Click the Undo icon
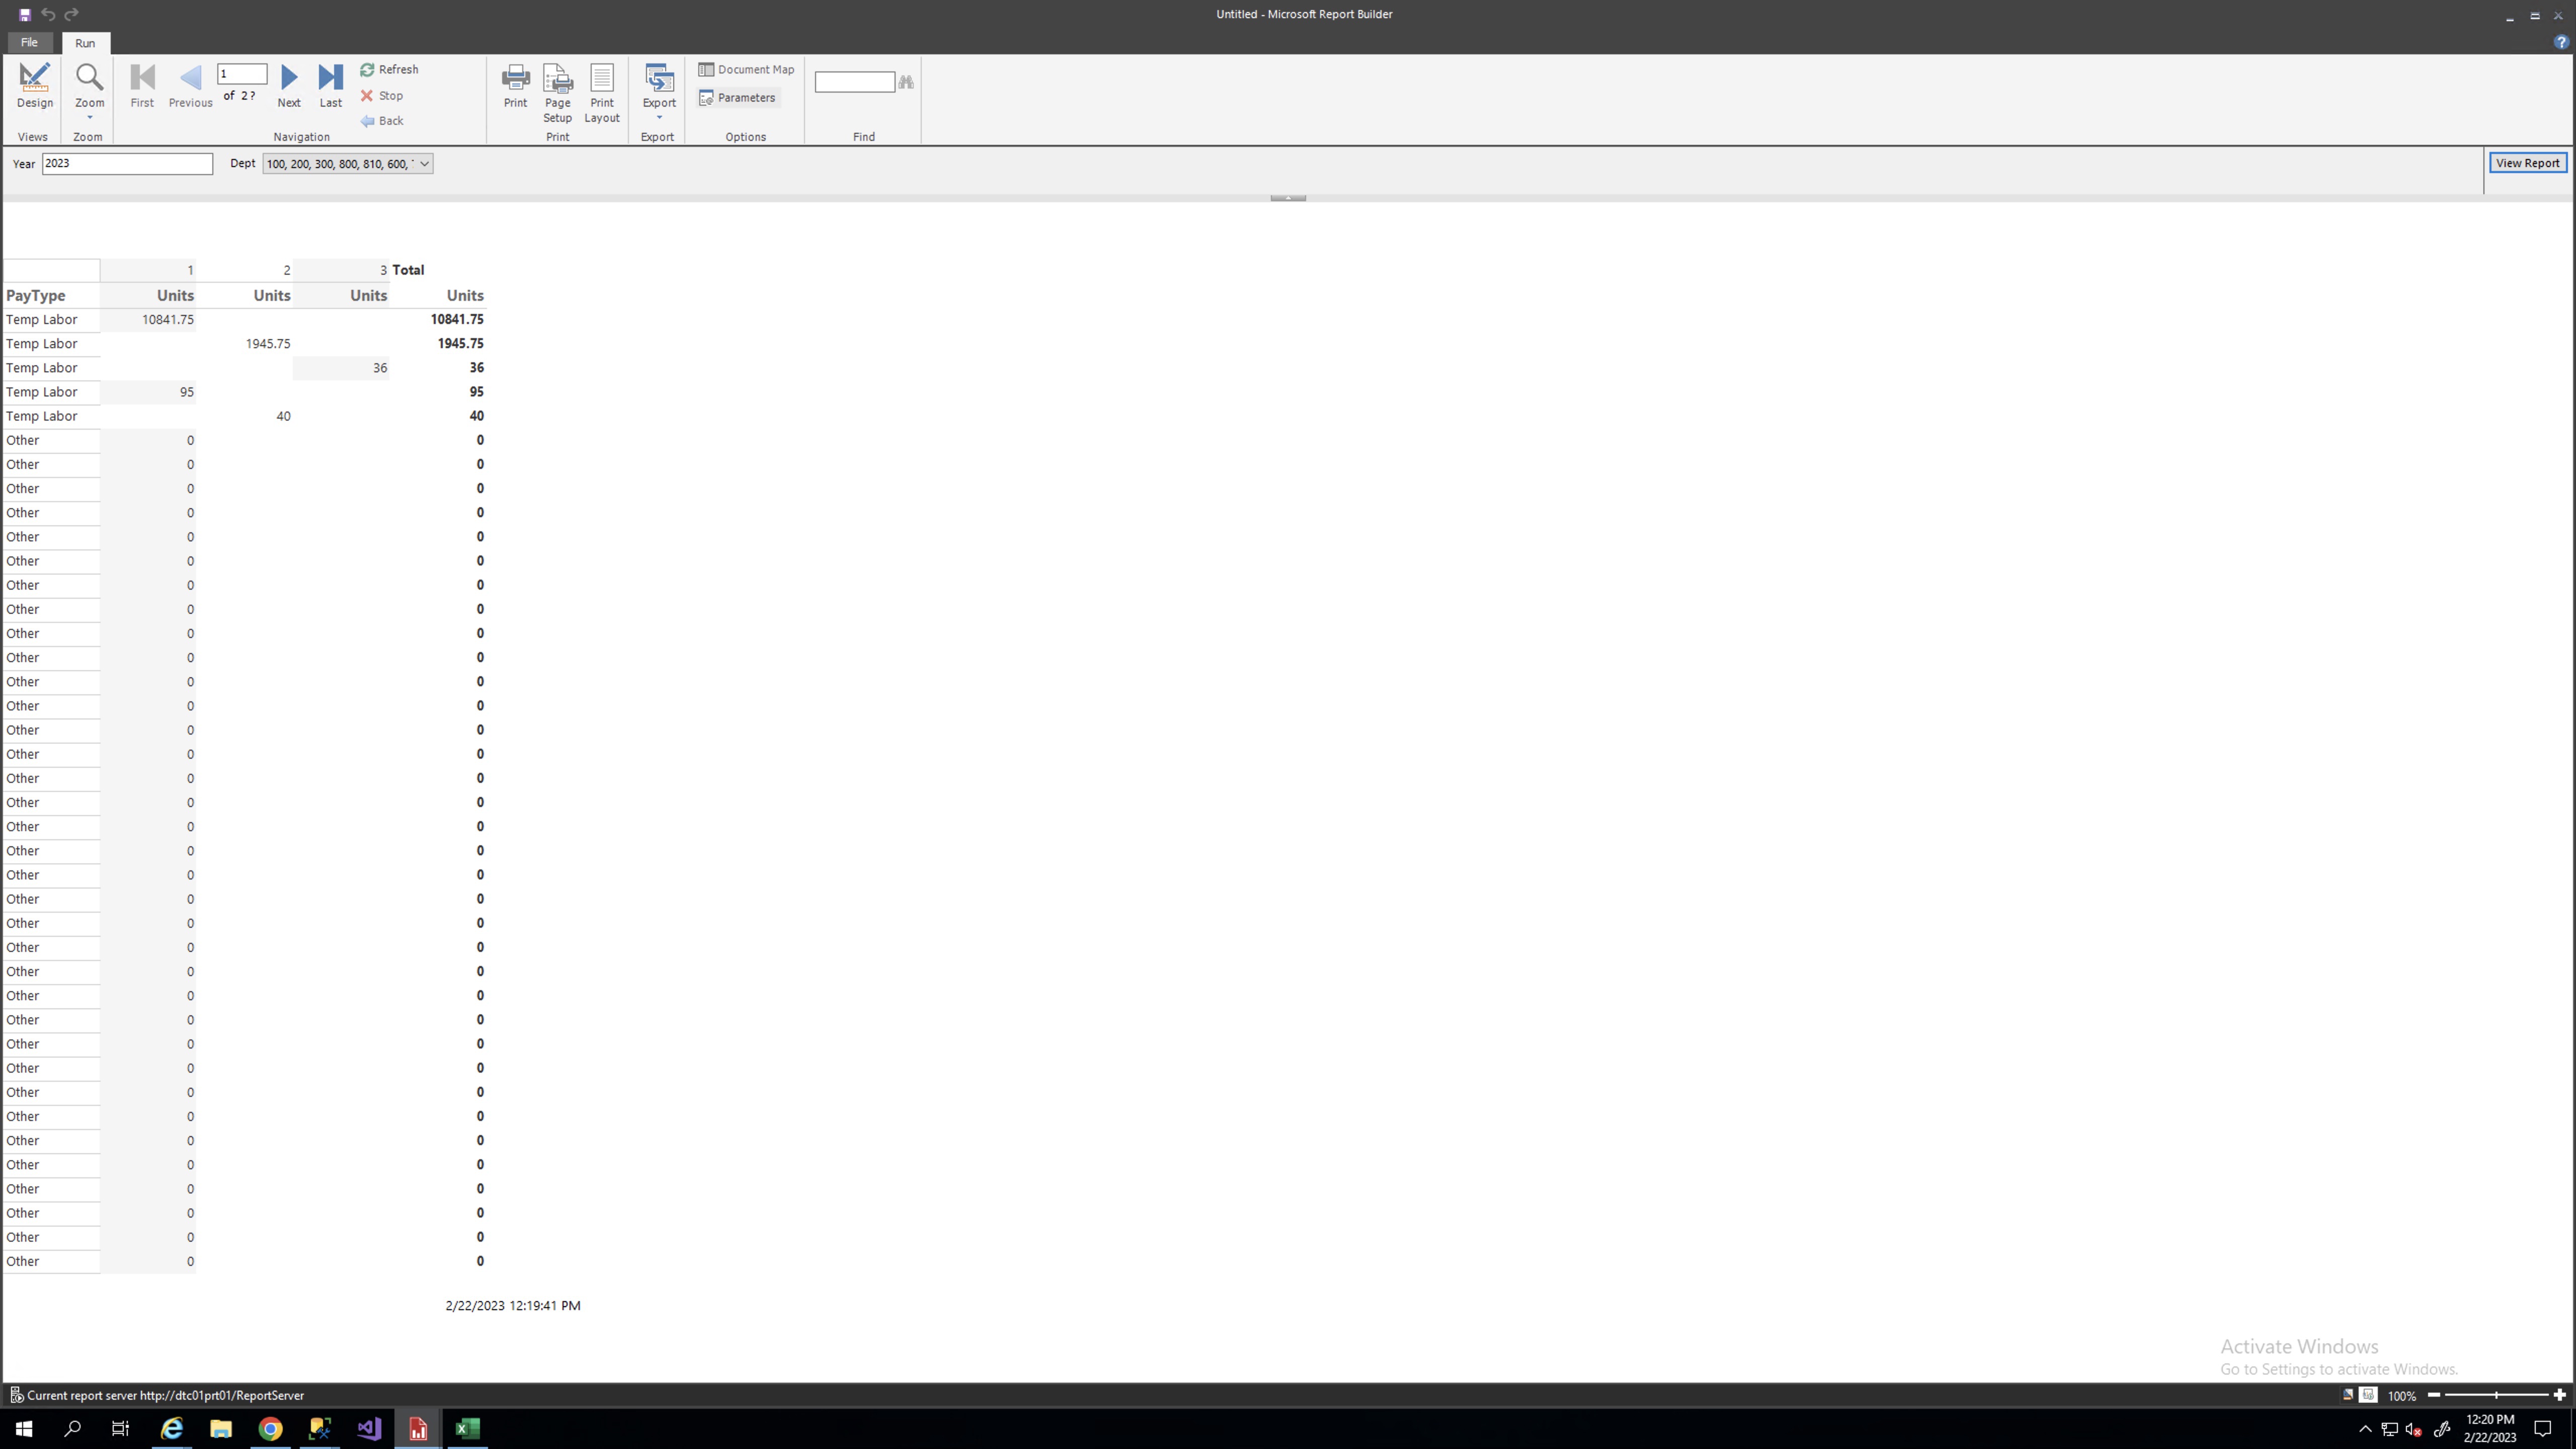Image resolution: width=2576 pixels, height=1449 pixels. click(x=48, y=15)
